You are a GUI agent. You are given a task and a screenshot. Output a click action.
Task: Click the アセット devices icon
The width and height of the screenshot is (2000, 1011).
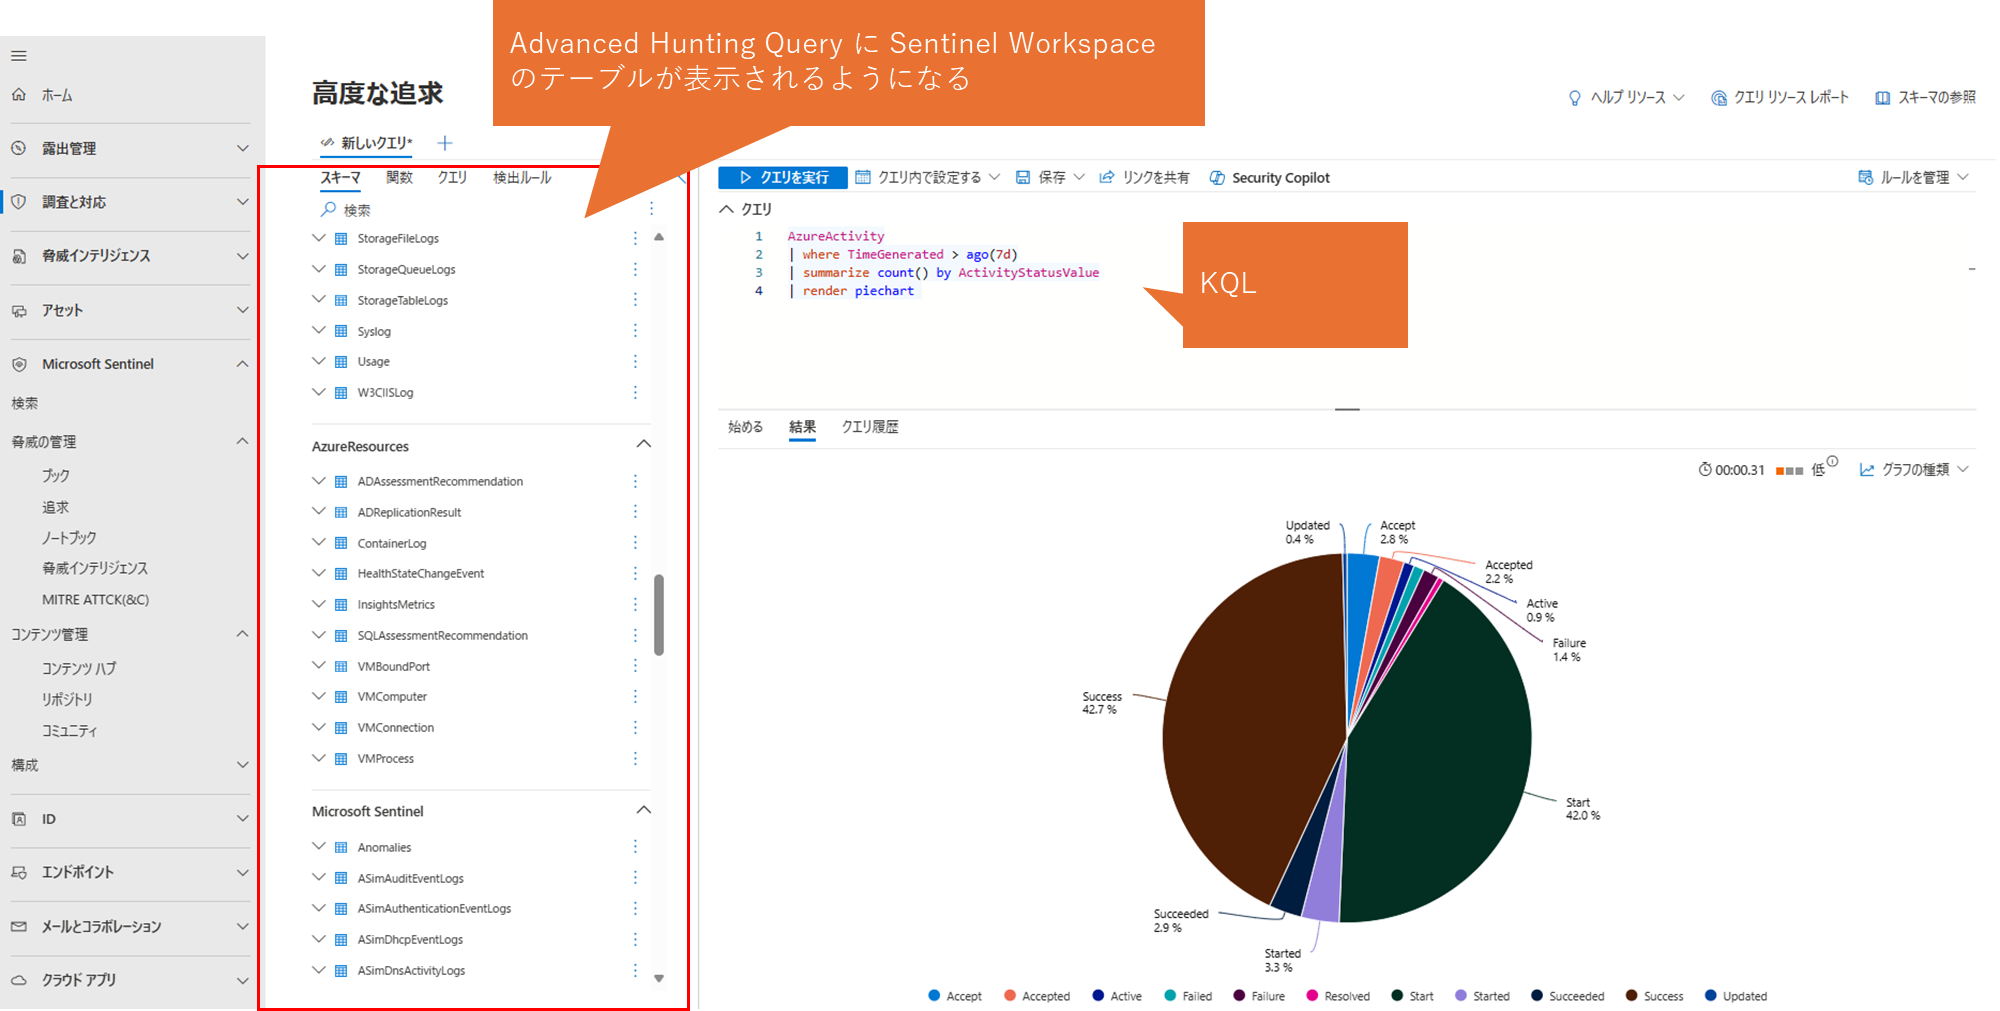pyautogui.click(x=19, y=311)
